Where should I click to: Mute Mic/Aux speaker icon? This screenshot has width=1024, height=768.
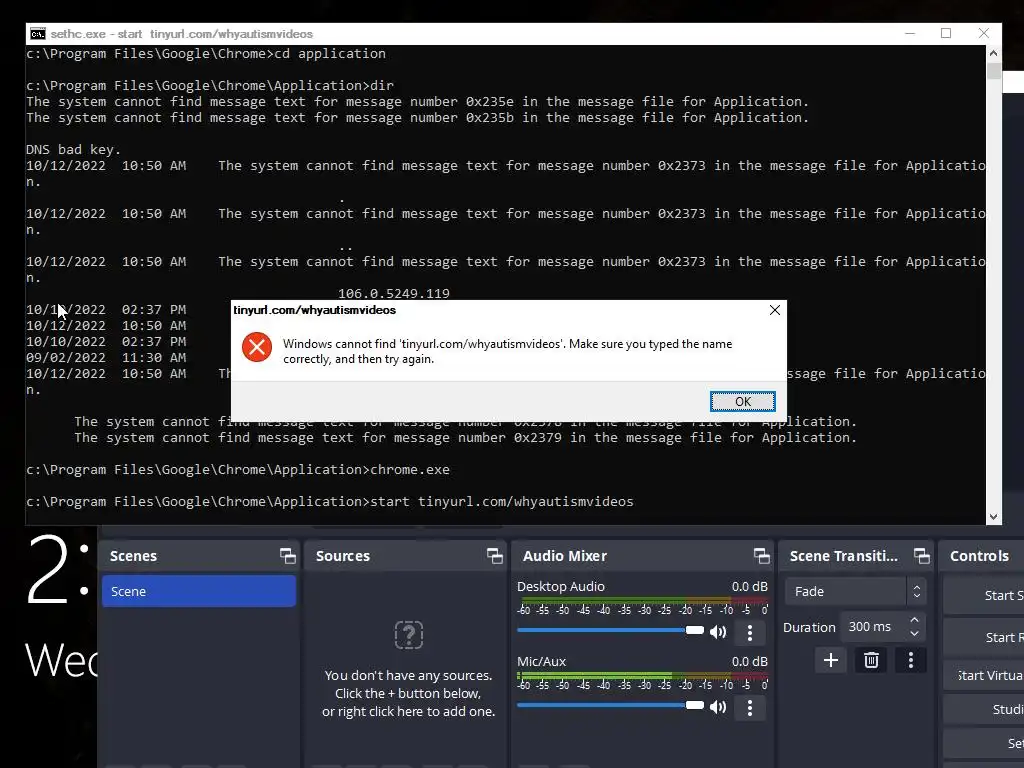[718, 707]
